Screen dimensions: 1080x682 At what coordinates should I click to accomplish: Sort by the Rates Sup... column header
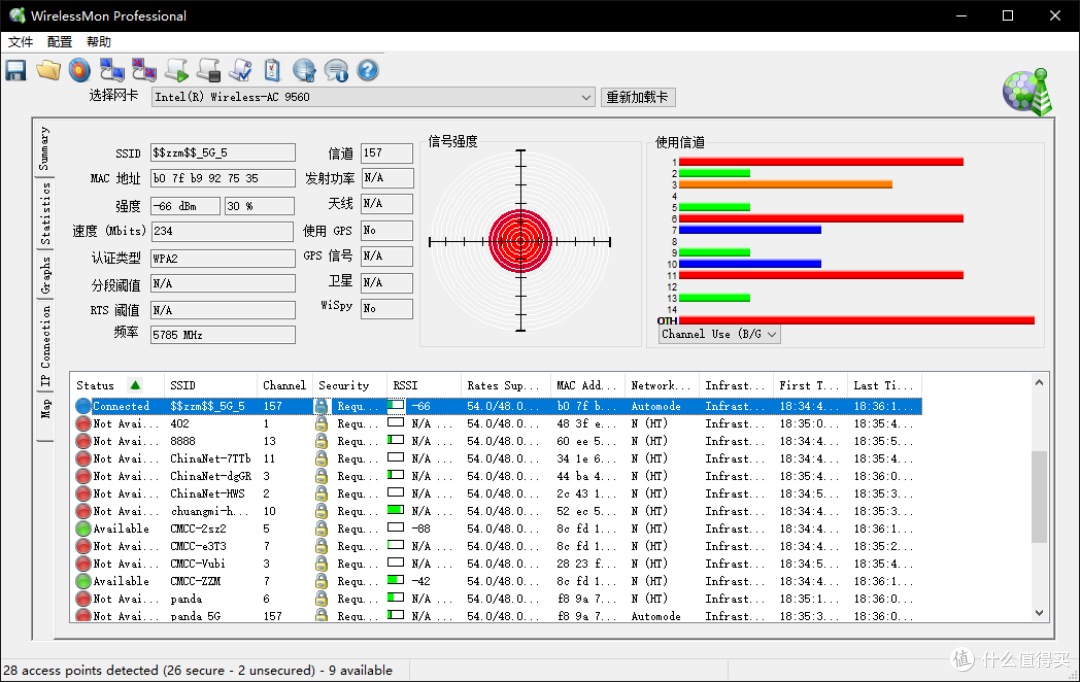(505, 385)
